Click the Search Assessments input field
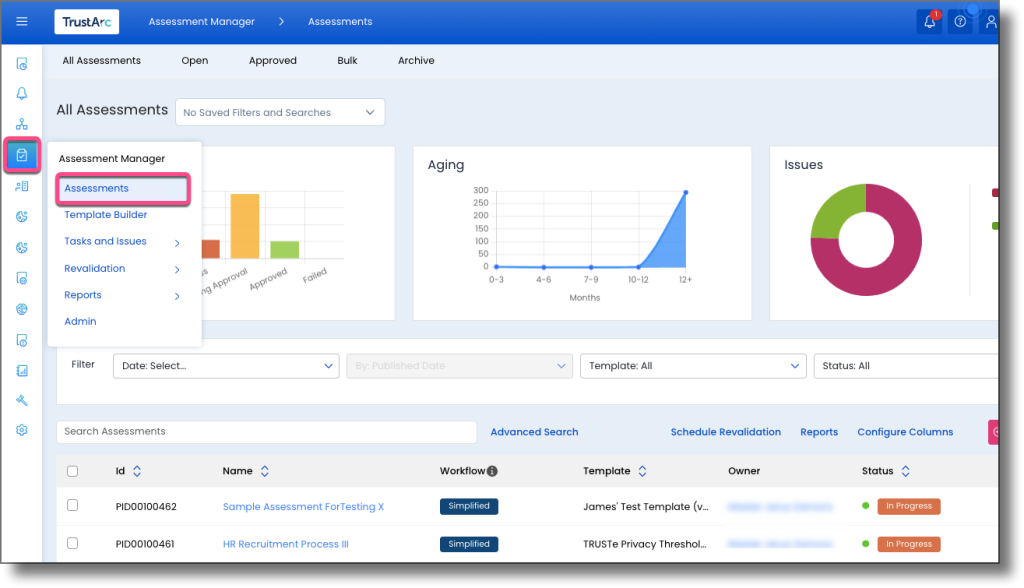1024x588 pixels. click(266, 432)
